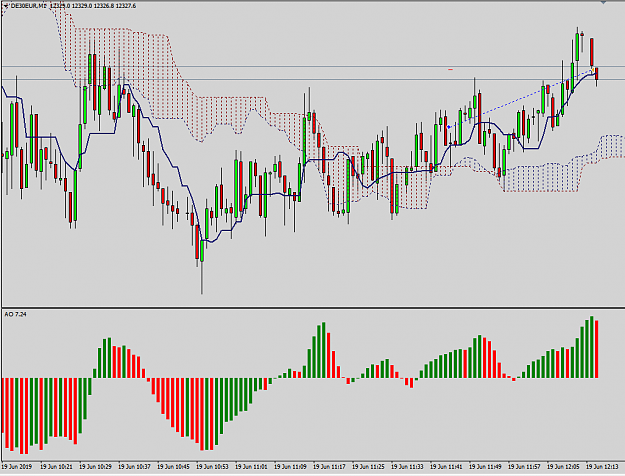This screenshot has height=476, width=625.
Task: Click the chart shift triangle marker
Action: [603, 2]
